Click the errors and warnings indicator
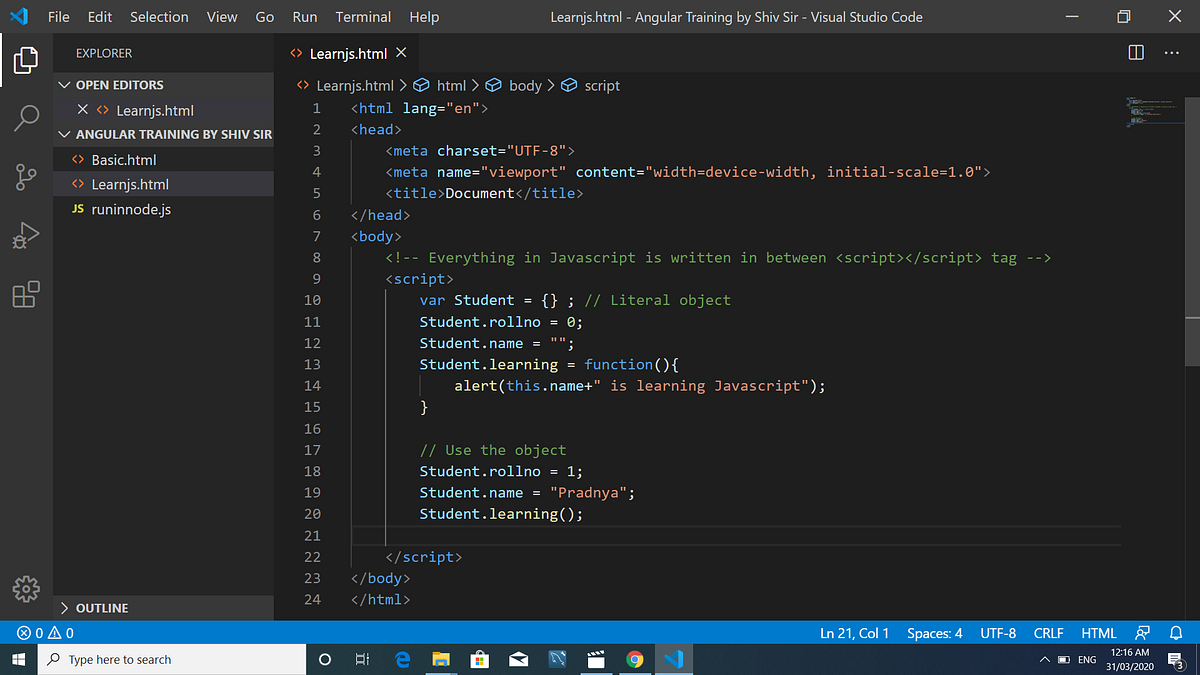This screenshot has width=1200, height=675. 33,632
